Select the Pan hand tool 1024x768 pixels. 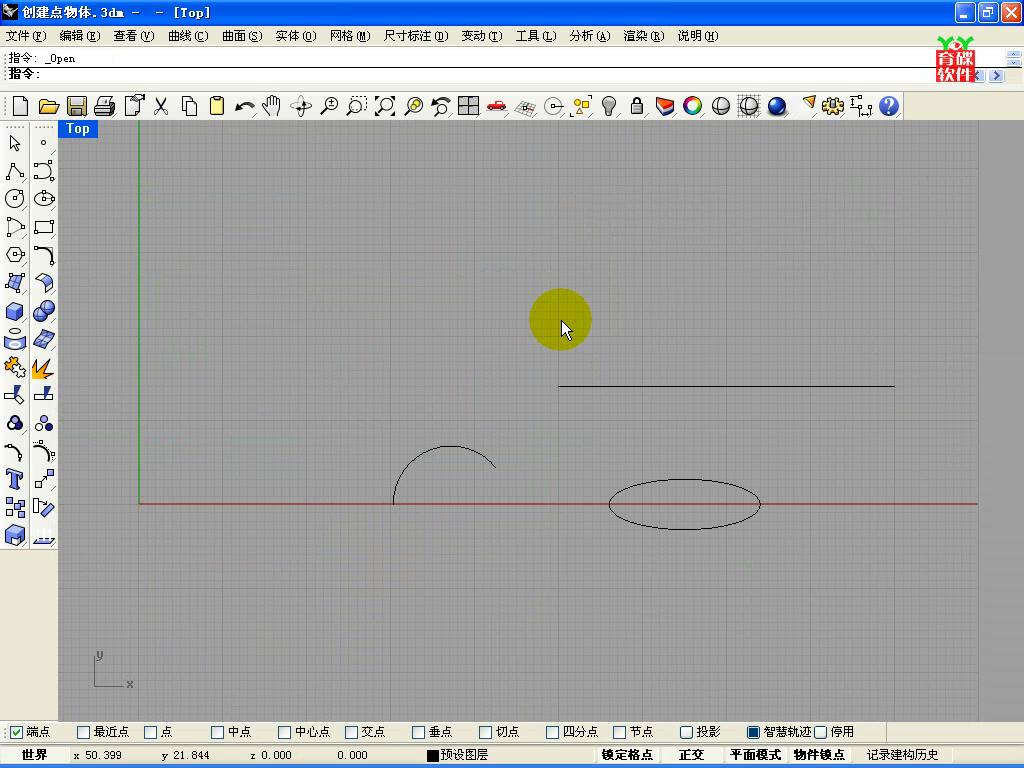point(272,106)
